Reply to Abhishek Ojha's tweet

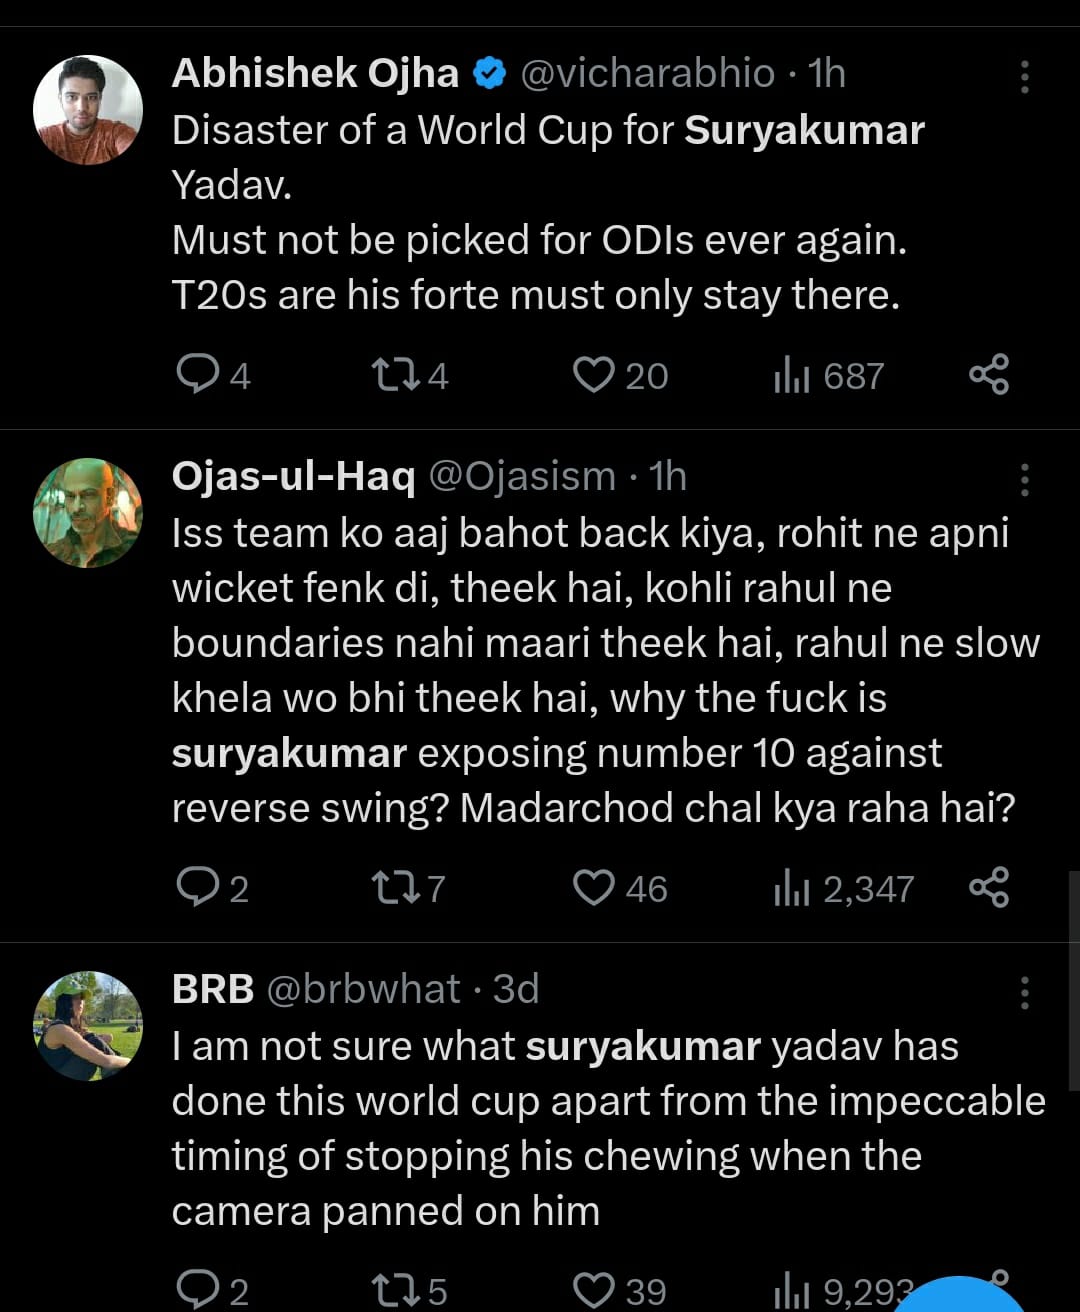197,375
